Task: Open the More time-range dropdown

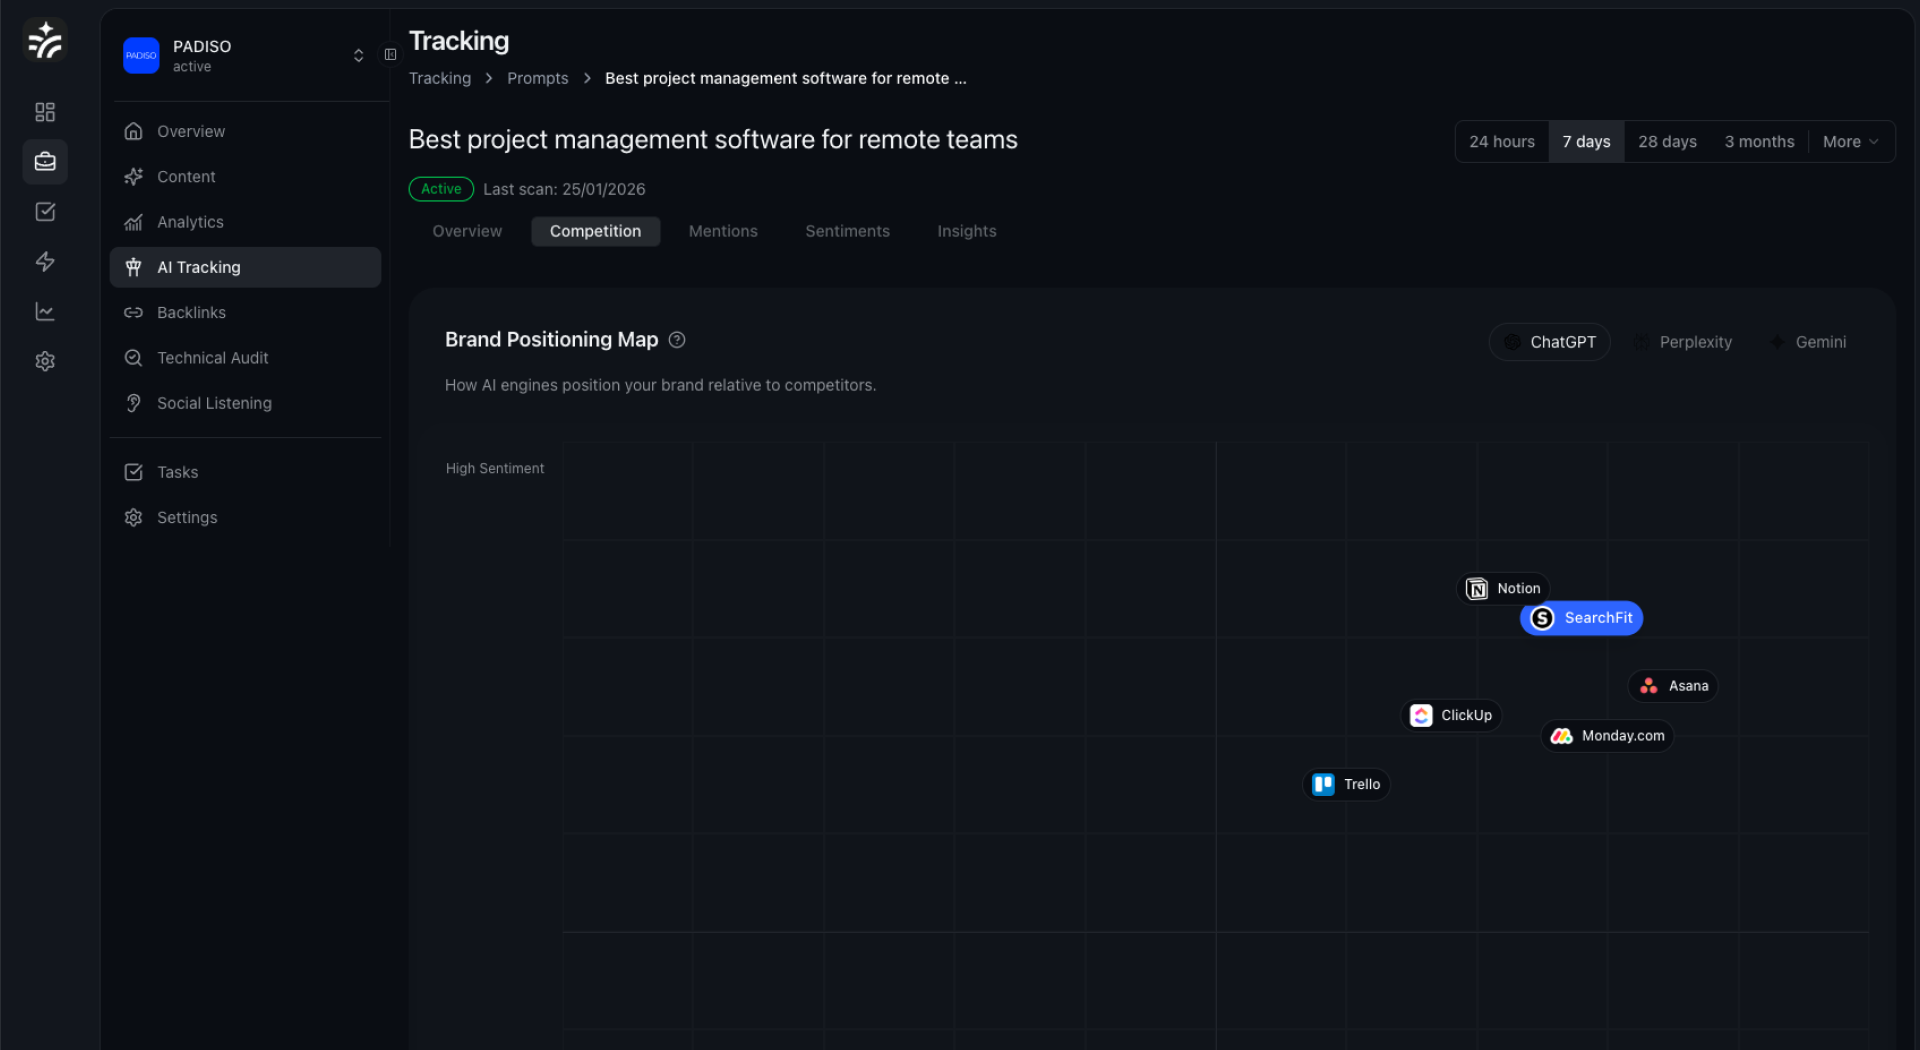Action: 1849,141
